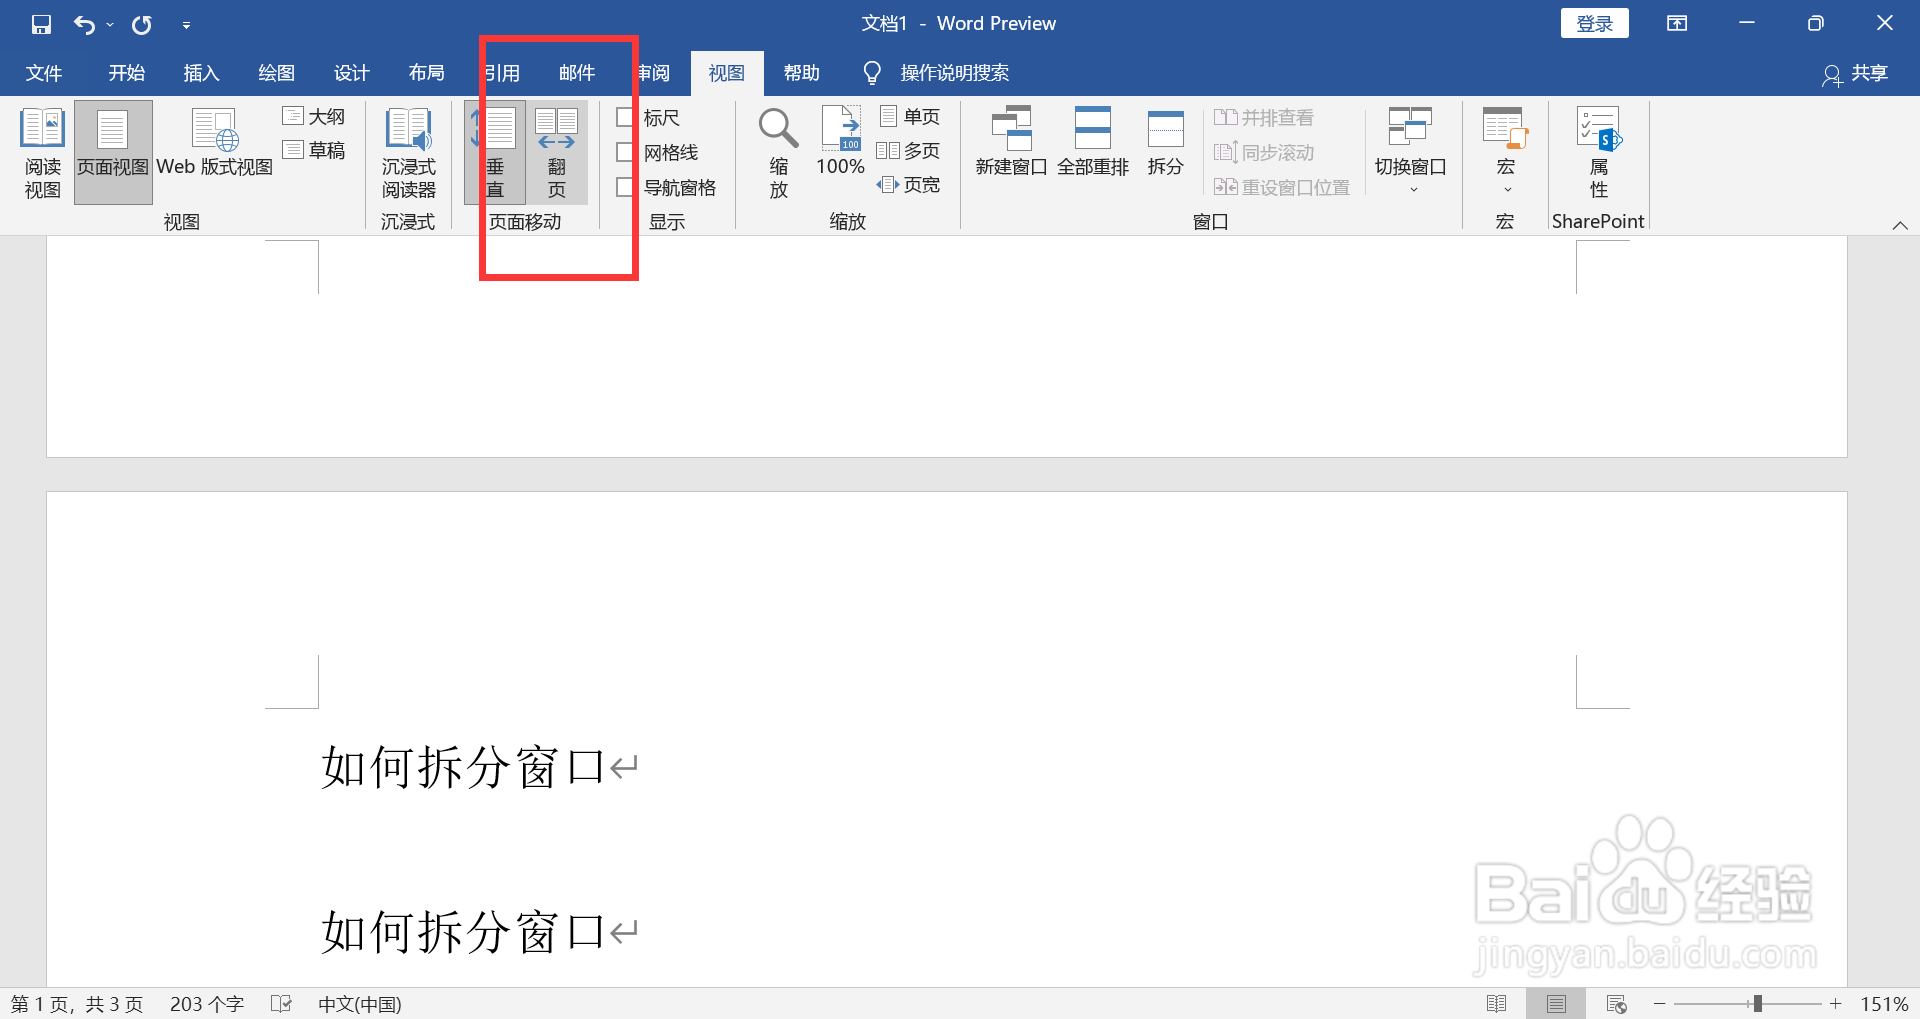The height and width of the screenshot is (1019, 1920).
Task: Open the 沉浸式阅读器 immersive reader
Action: click(408, 151)
